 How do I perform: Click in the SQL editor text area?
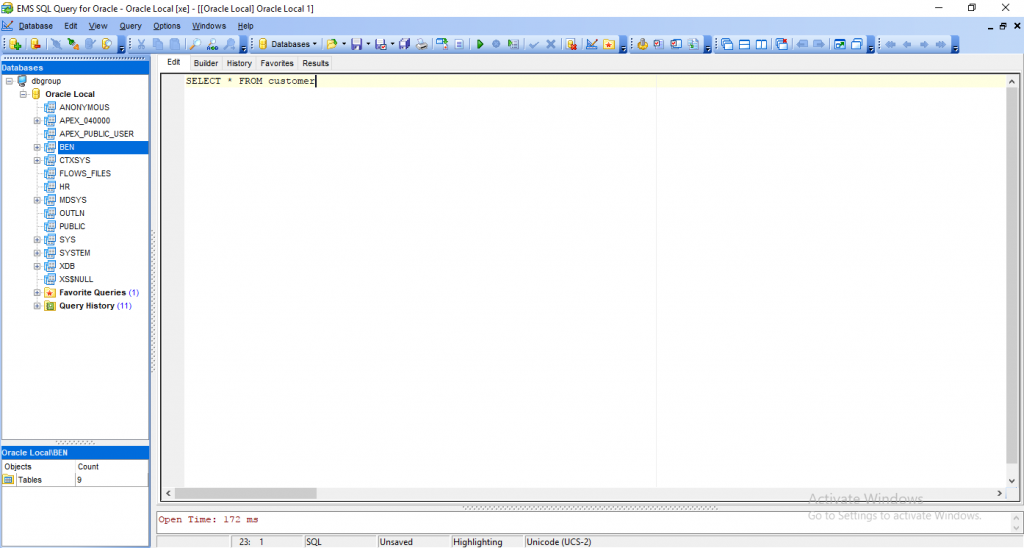pyautogui.click(x=500, y=250)
